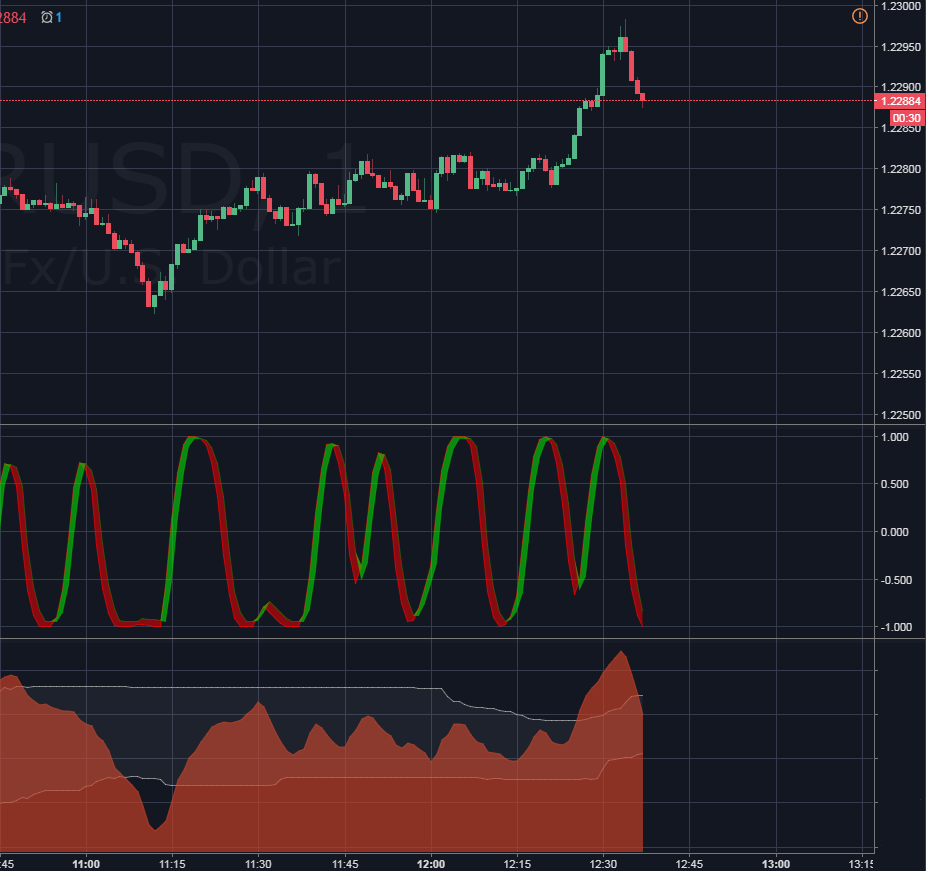926x871 pixels.
Task: Click the dotted red current price line
Action: pyautogui.click(x=437, y=101)
